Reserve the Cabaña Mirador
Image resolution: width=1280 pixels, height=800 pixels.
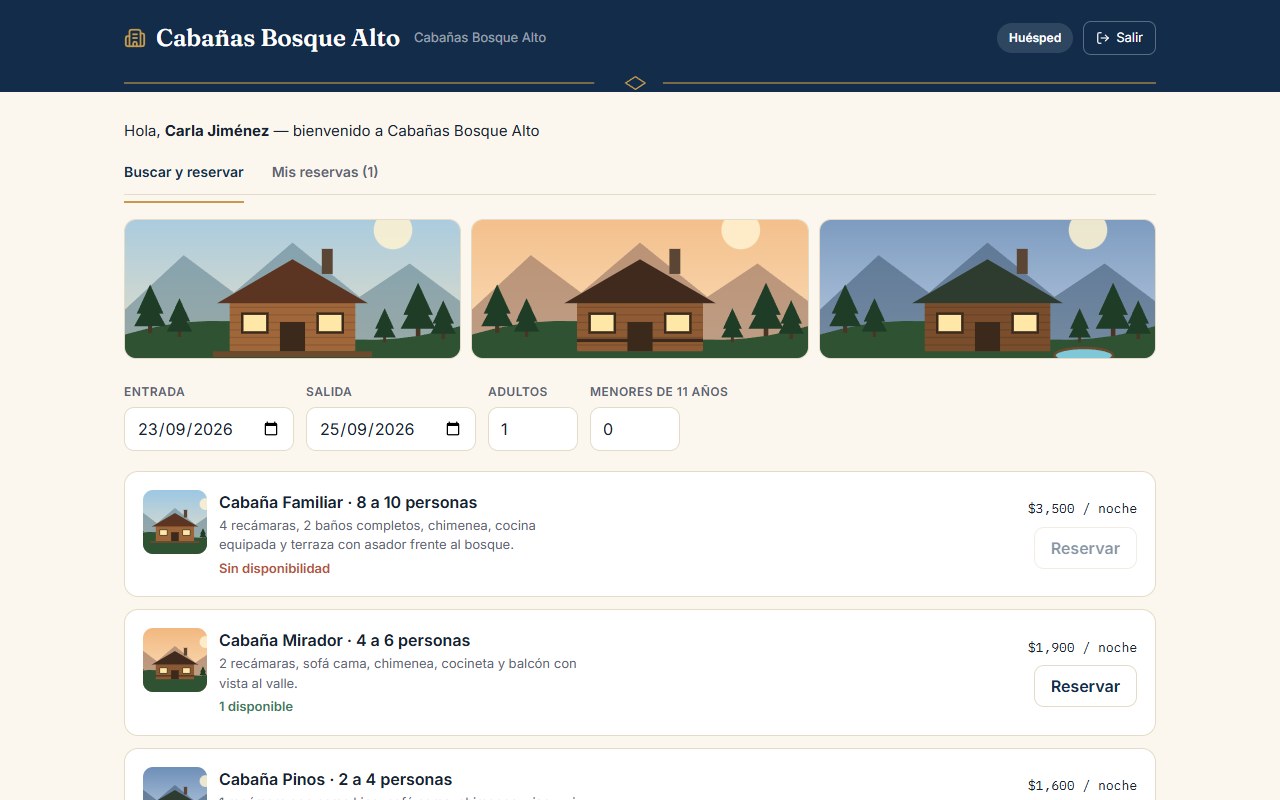[1085, 686]
